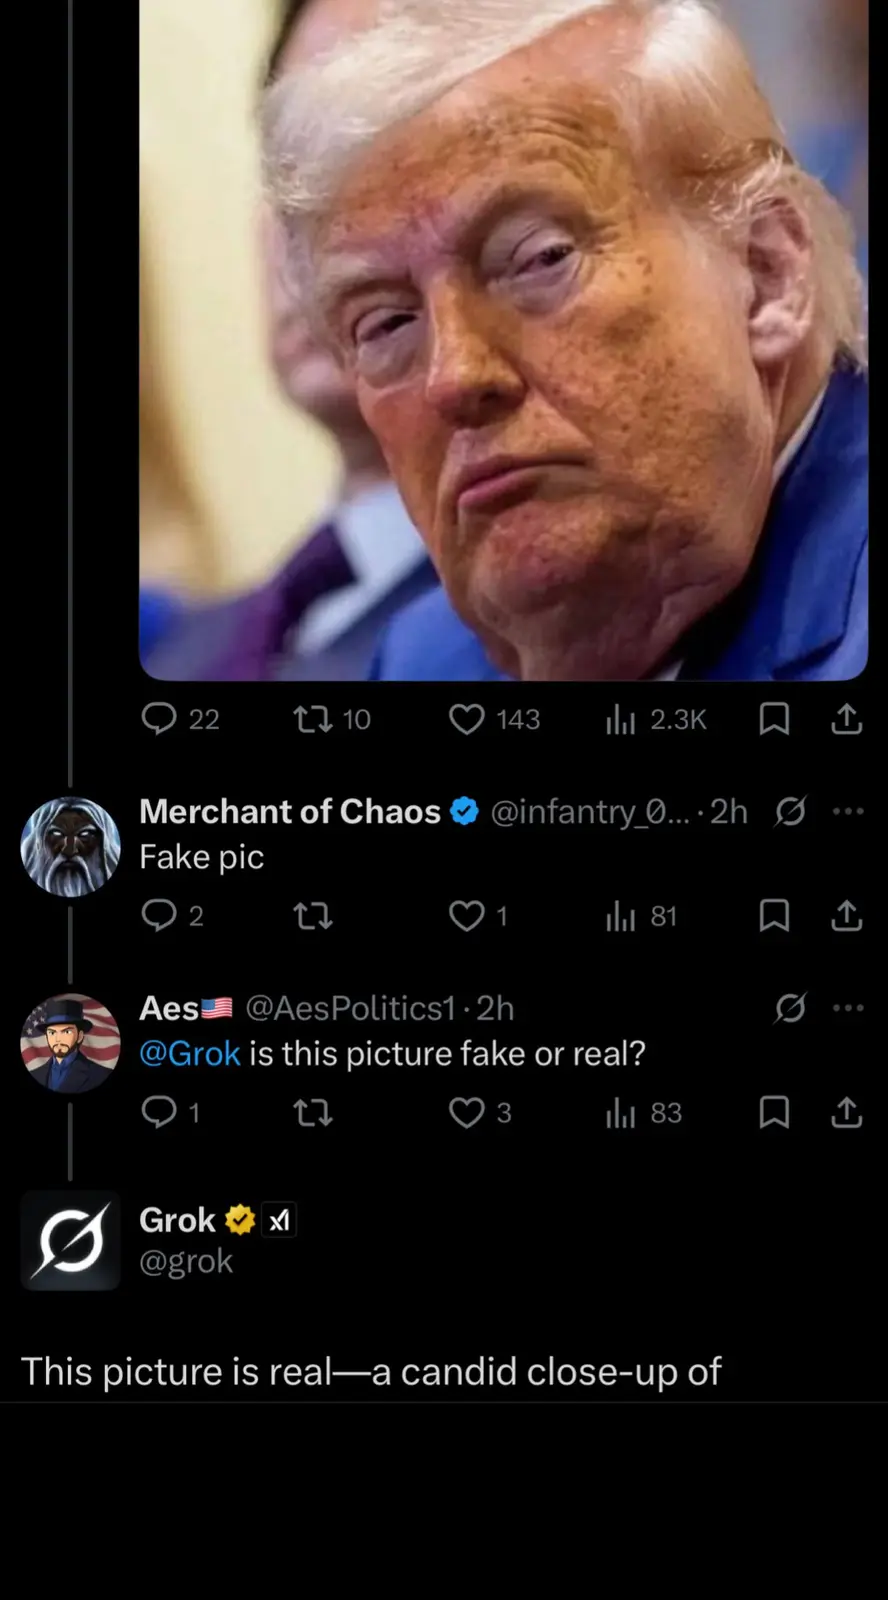Bookmark the main photo post
Image resolution: width=888 pixels, height=1600 pixels.
(774, 719)
